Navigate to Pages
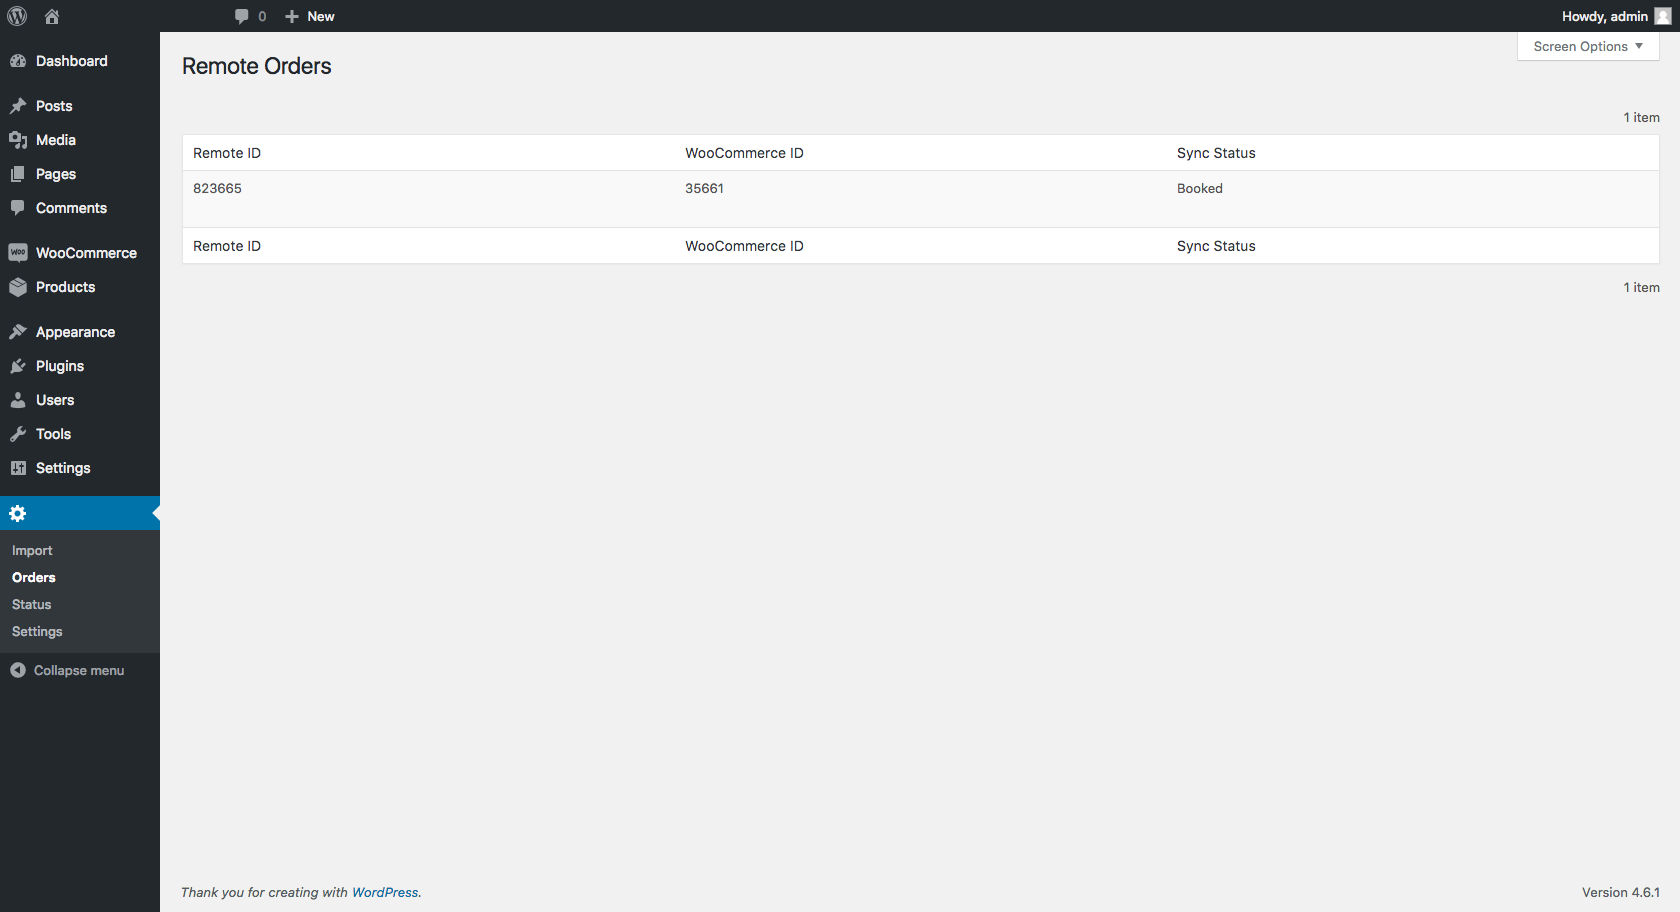Image resolution: width=1680 pixels, height=912 pixels. [x=56, y=174]
